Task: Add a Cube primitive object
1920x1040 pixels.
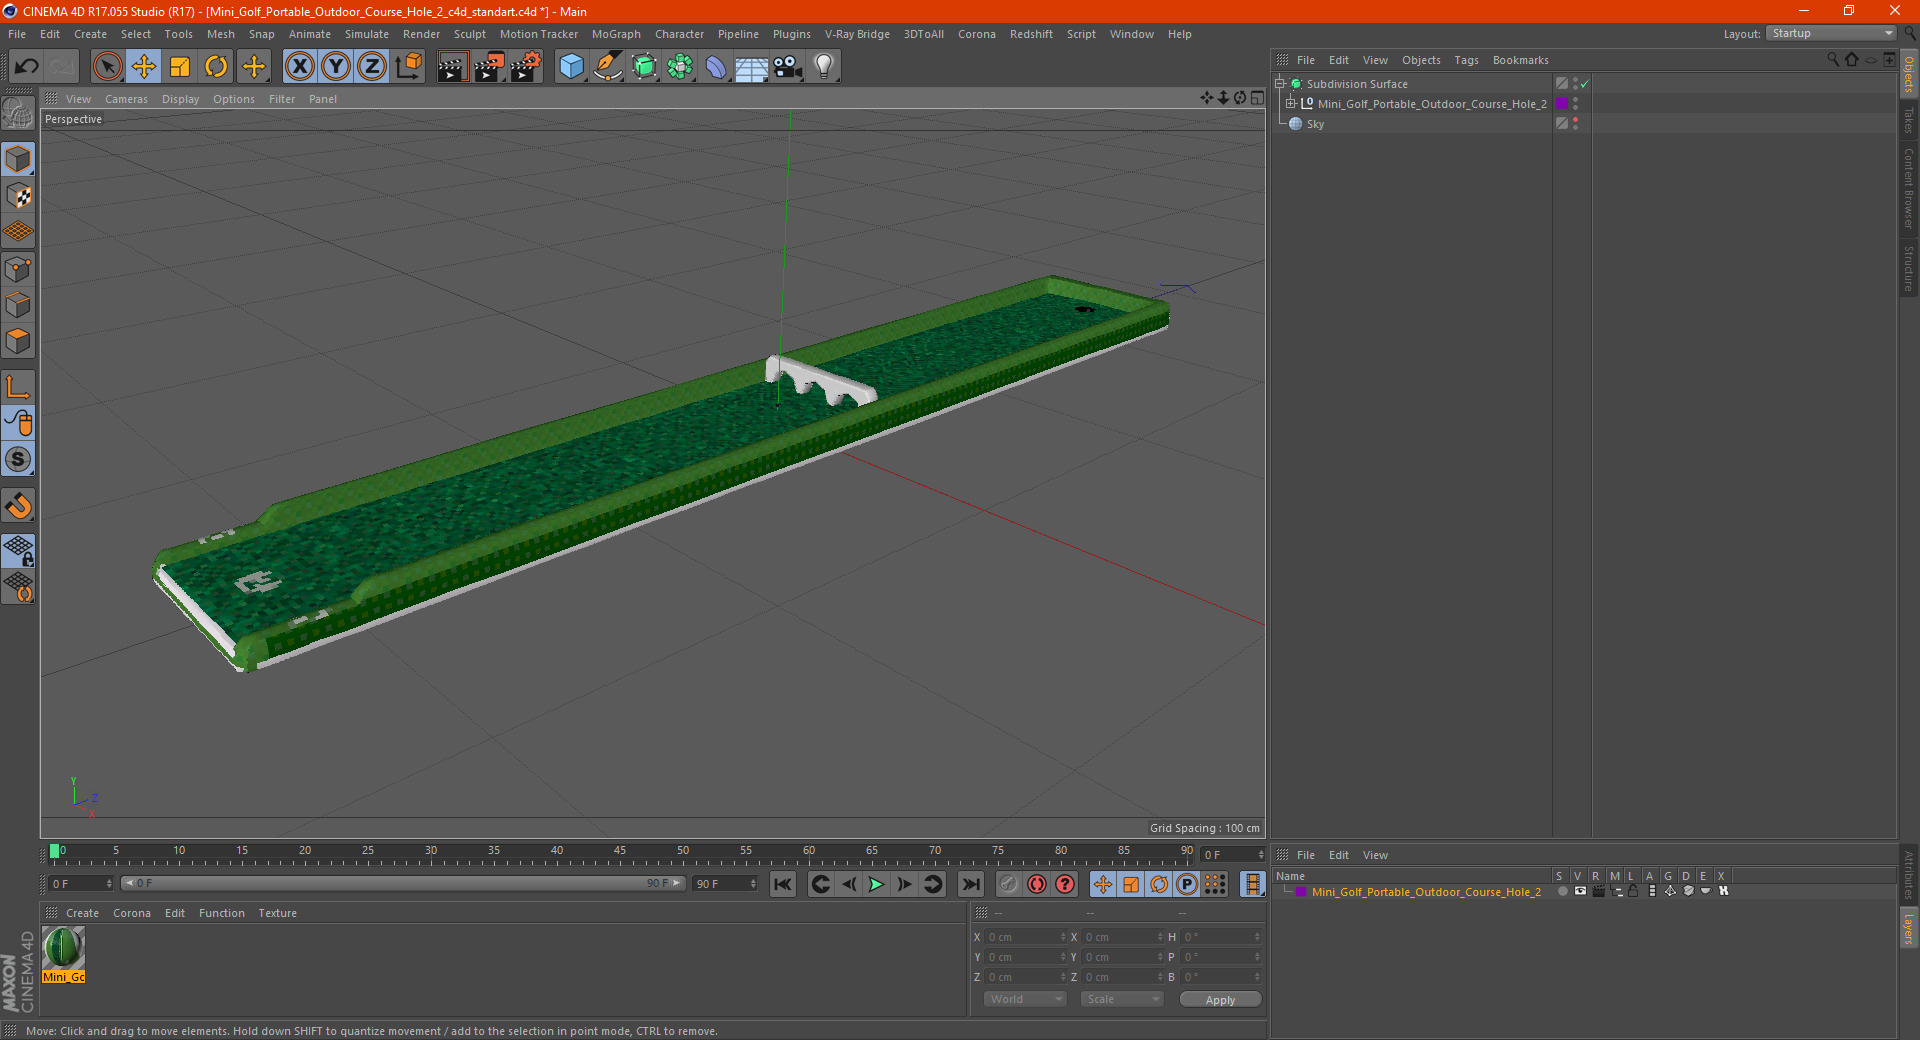Action: pos(571,67)
